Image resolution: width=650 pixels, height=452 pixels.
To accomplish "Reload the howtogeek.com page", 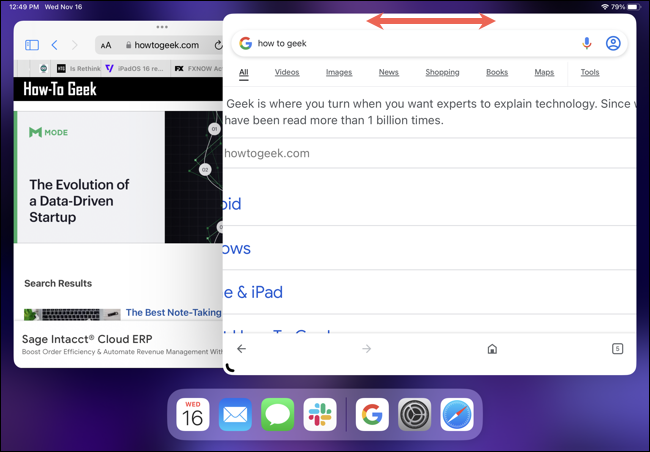I will click(218, 45).
